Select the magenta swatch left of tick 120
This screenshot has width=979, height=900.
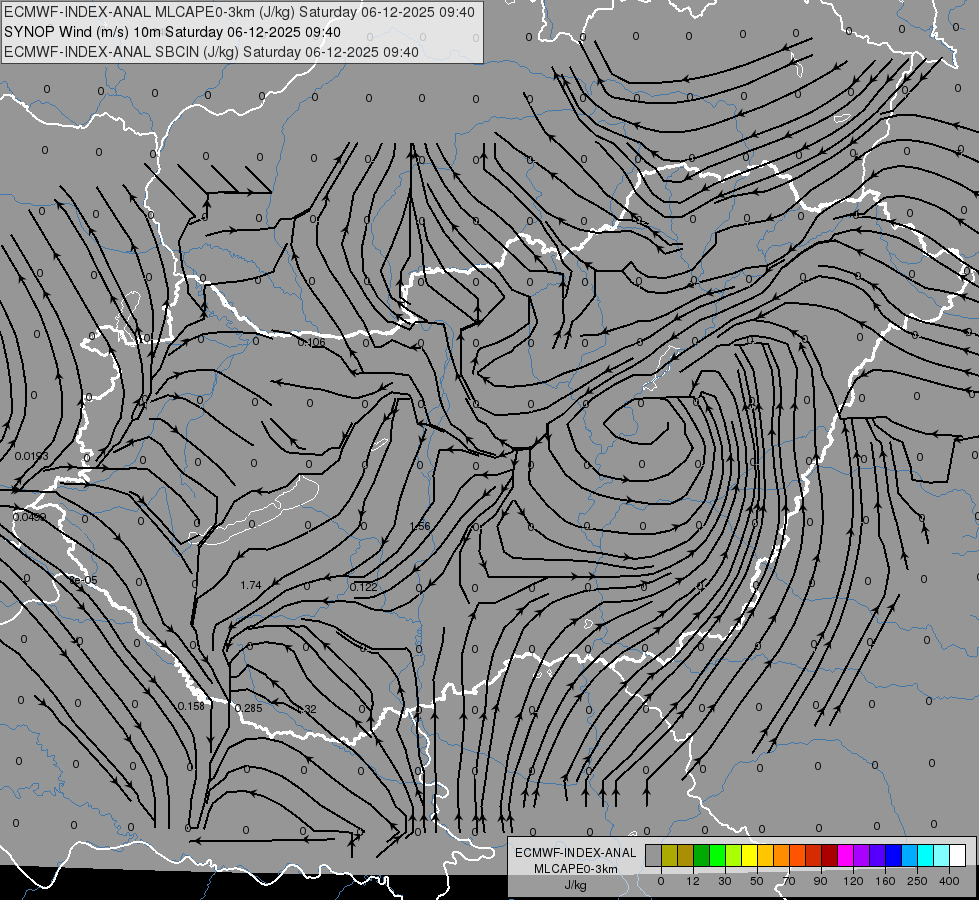click(846, 856)
